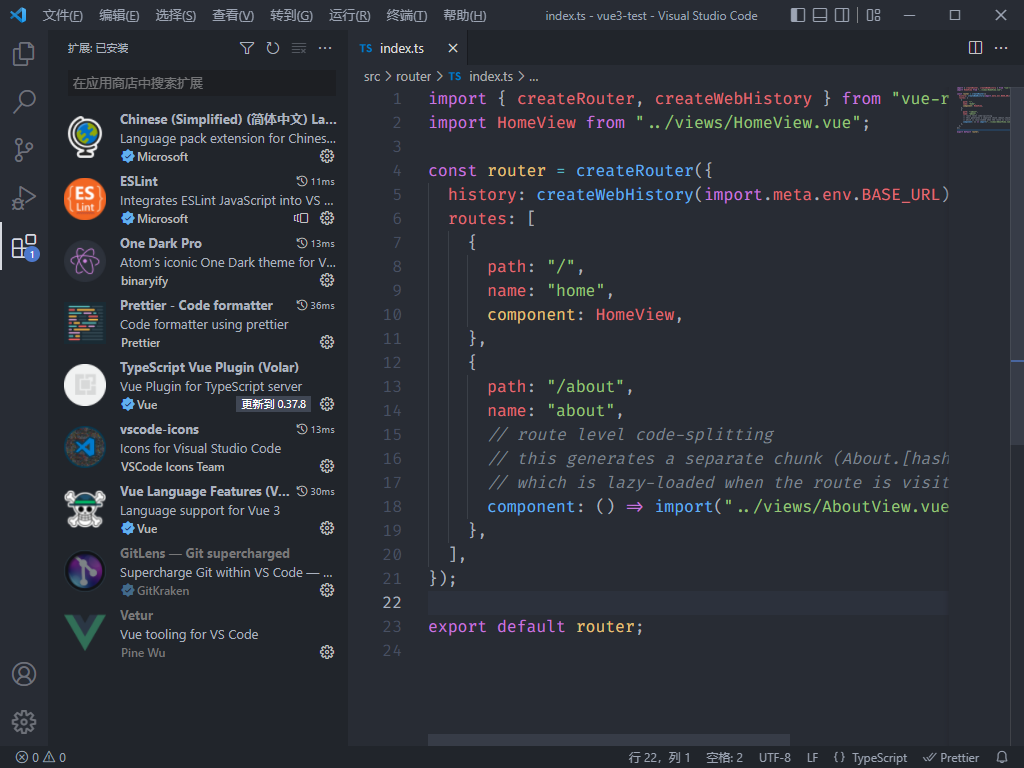Viewport: 1024px width, 768px height.
Task: Click the router breadcrumb segment
Action: pos(413,76)
